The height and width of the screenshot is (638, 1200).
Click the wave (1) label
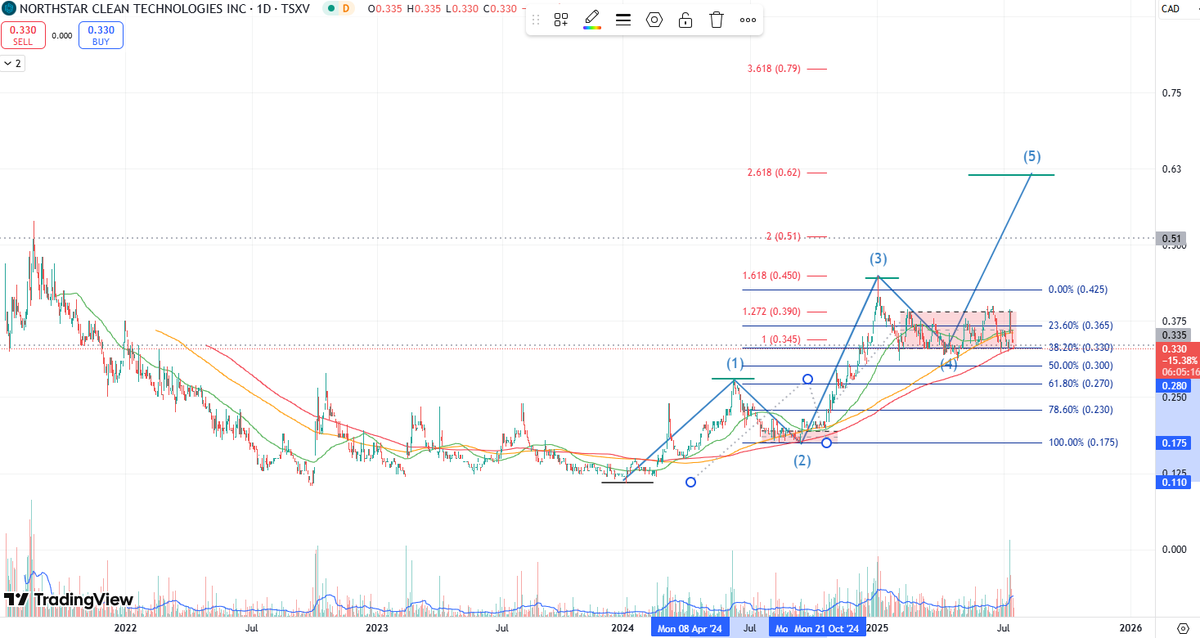(735, 362)
